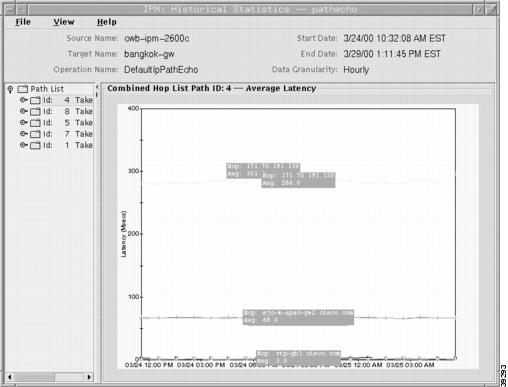Open the File menu
This screenshot has width=508, height=387.
pos(23,22)
